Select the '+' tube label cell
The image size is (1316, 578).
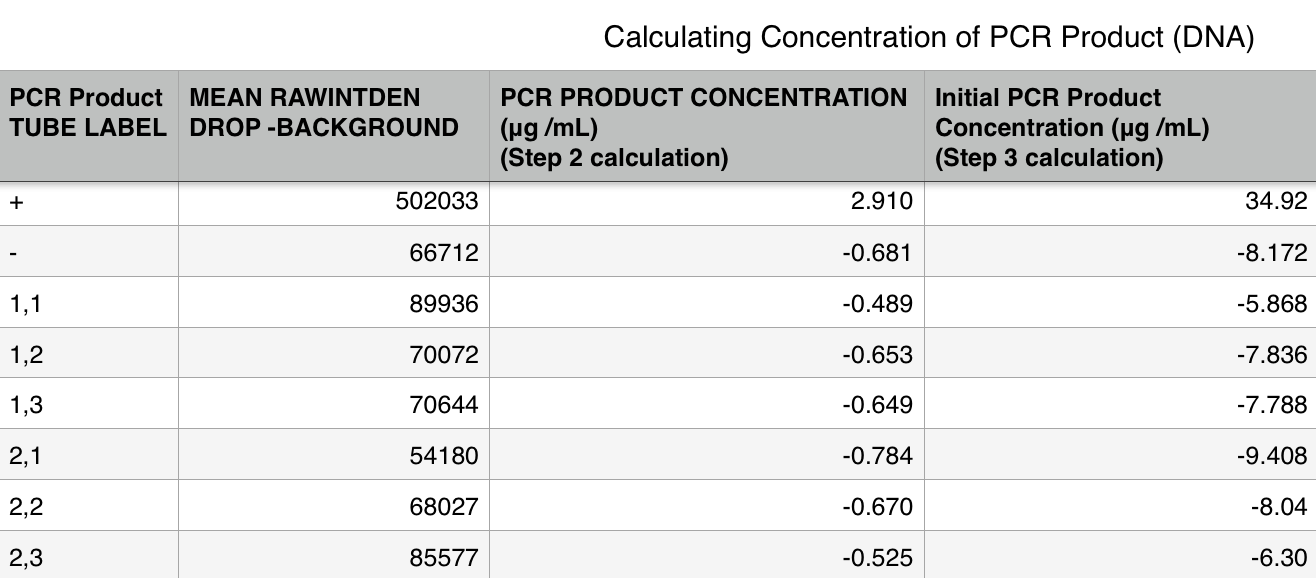tap(89, 202)
